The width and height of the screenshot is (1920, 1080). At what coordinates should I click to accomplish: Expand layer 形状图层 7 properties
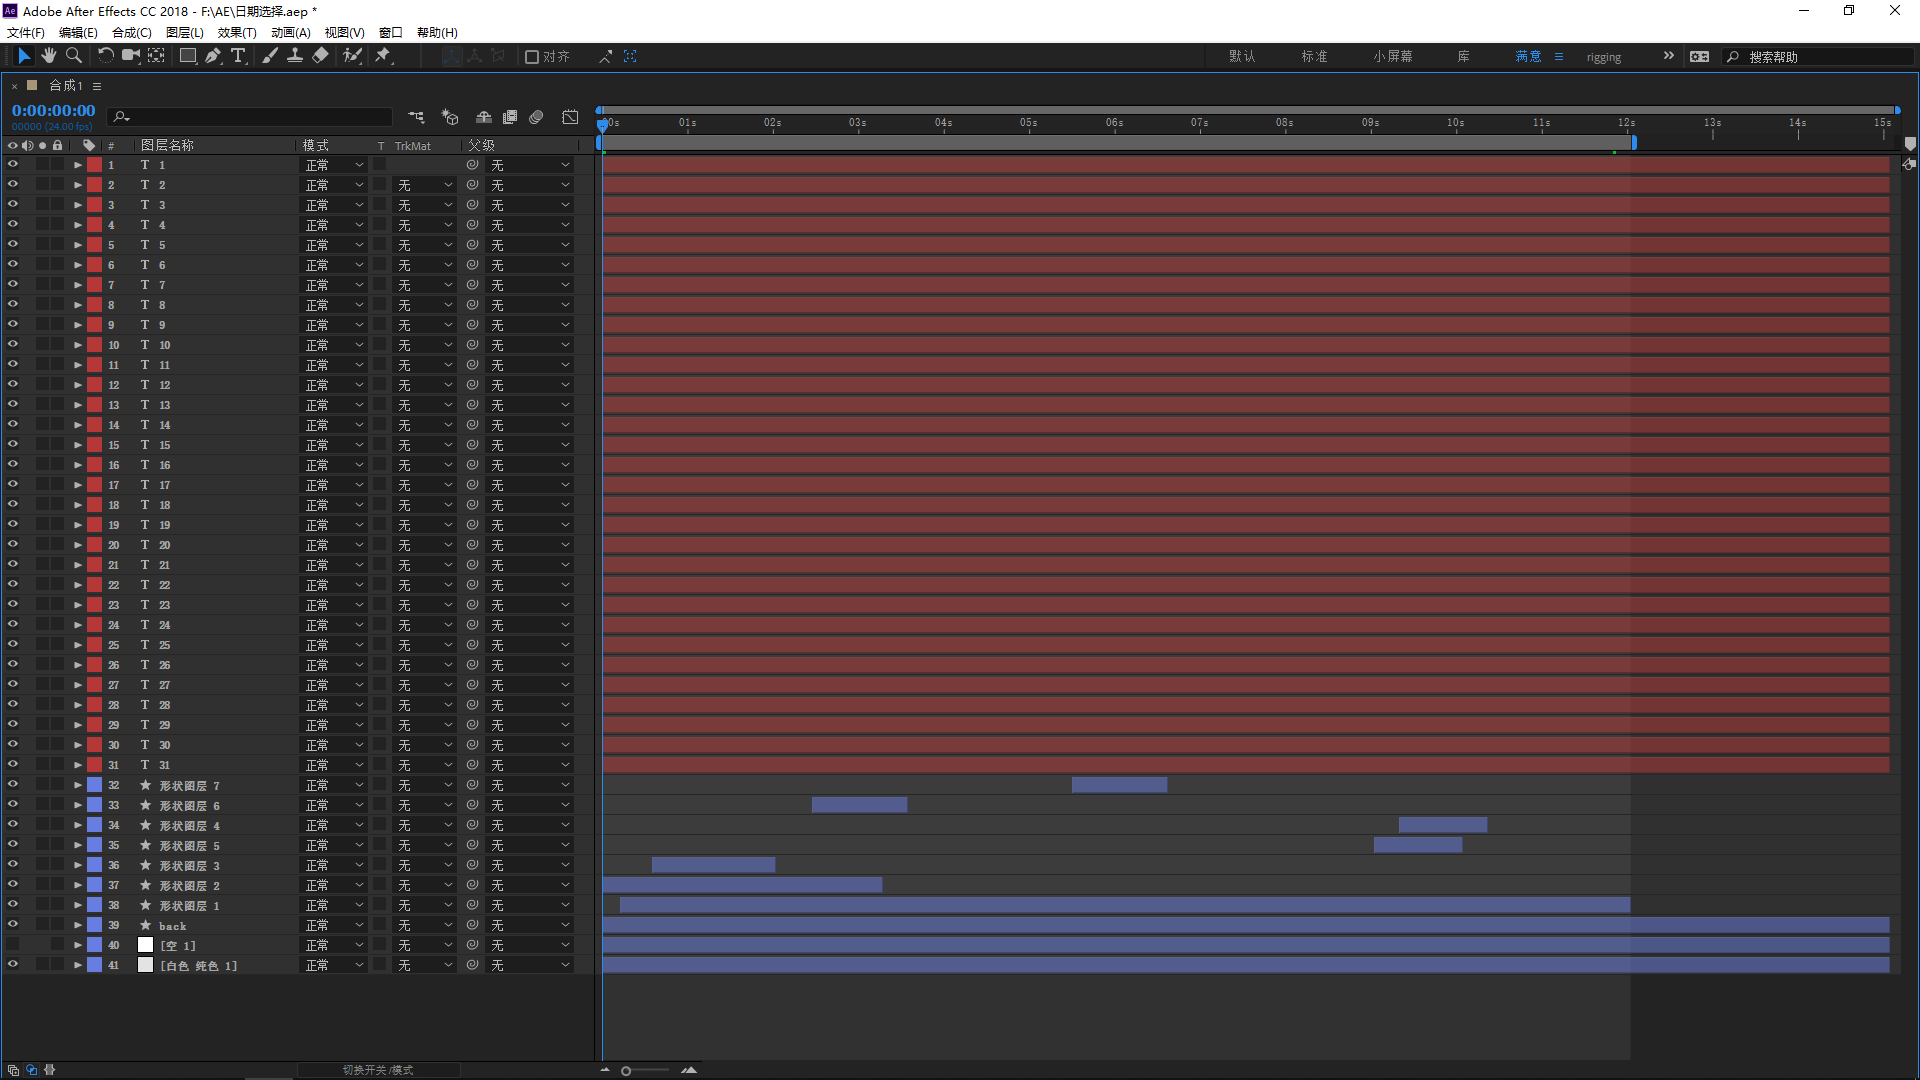click(77, 785)
